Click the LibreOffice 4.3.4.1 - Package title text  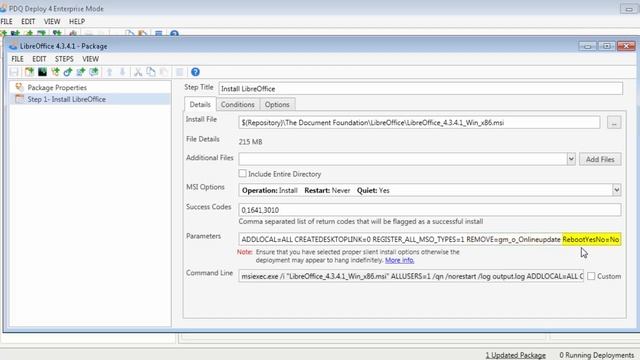(64, 46)
